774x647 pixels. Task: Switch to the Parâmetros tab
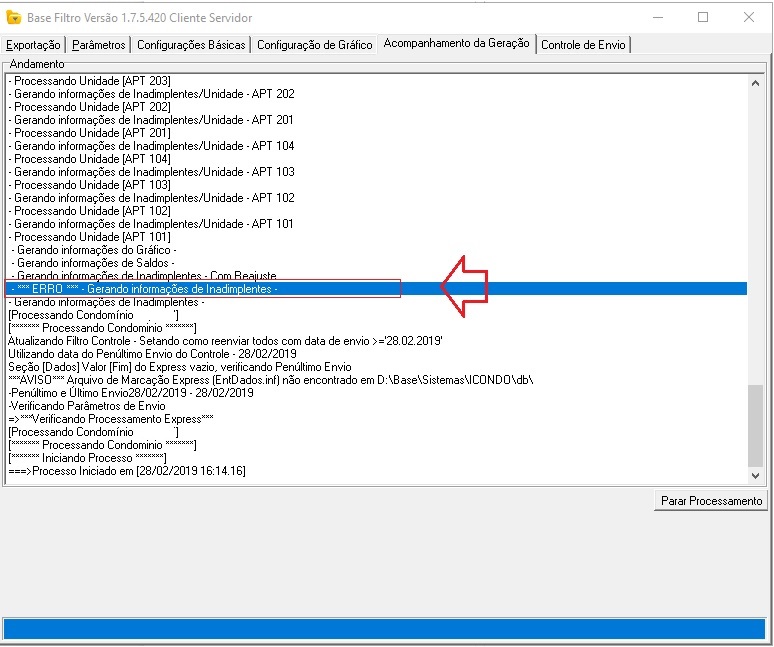click(100, 45)
